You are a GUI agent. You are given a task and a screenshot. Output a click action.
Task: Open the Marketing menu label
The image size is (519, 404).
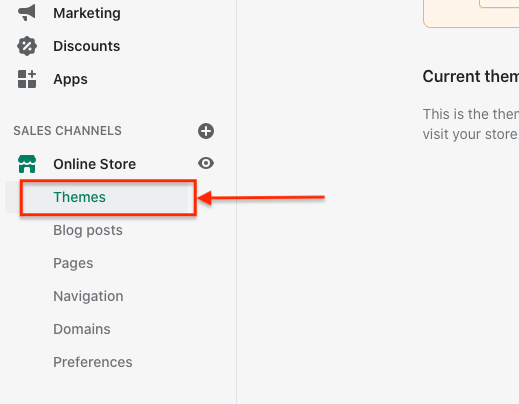pos(87,13)
